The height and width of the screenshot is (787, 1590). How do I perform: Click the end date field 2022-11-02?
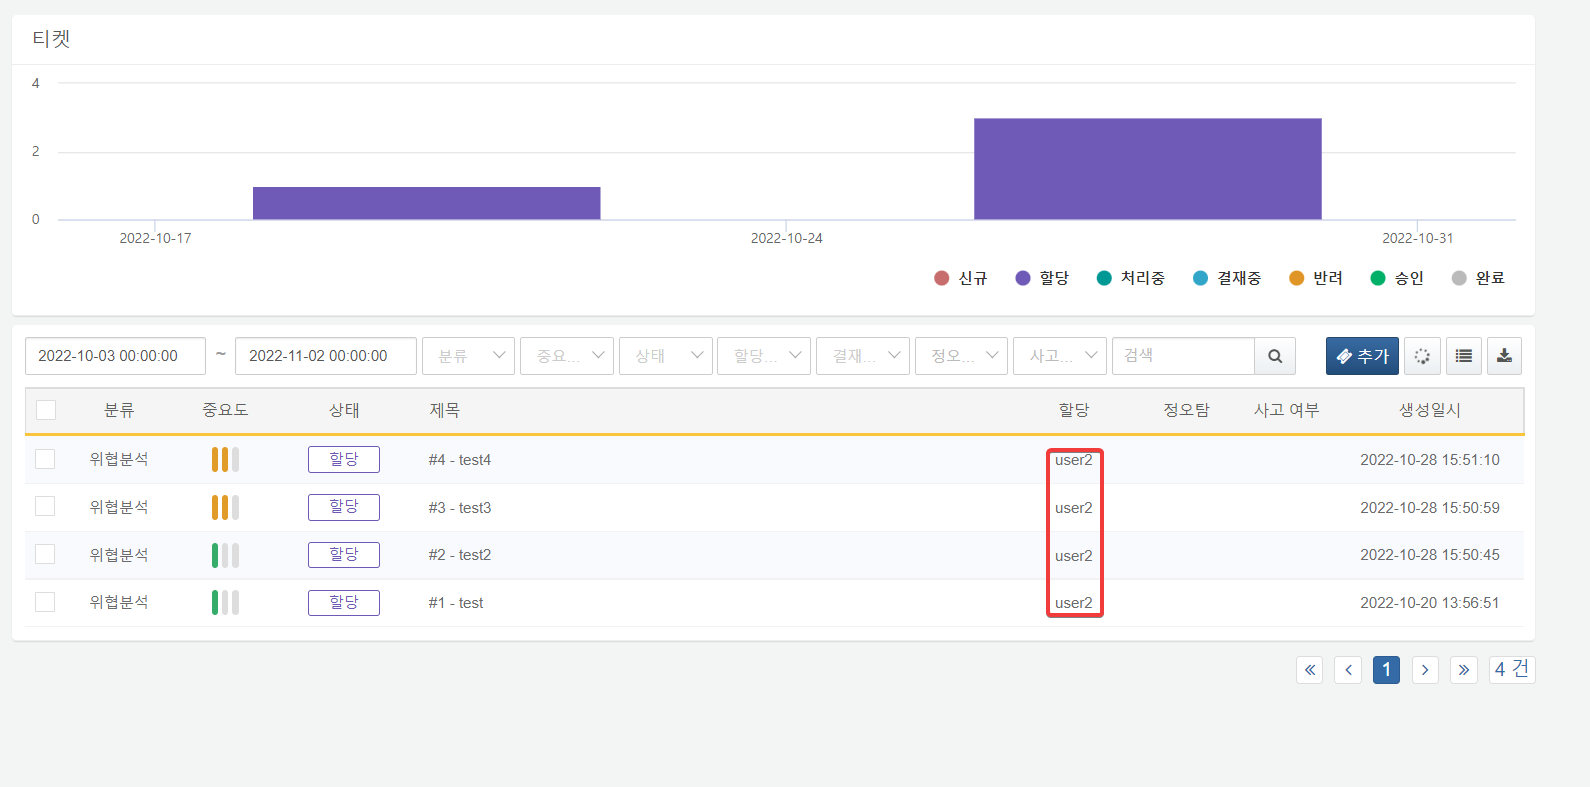pyautogui.click(x=326, y=356)
